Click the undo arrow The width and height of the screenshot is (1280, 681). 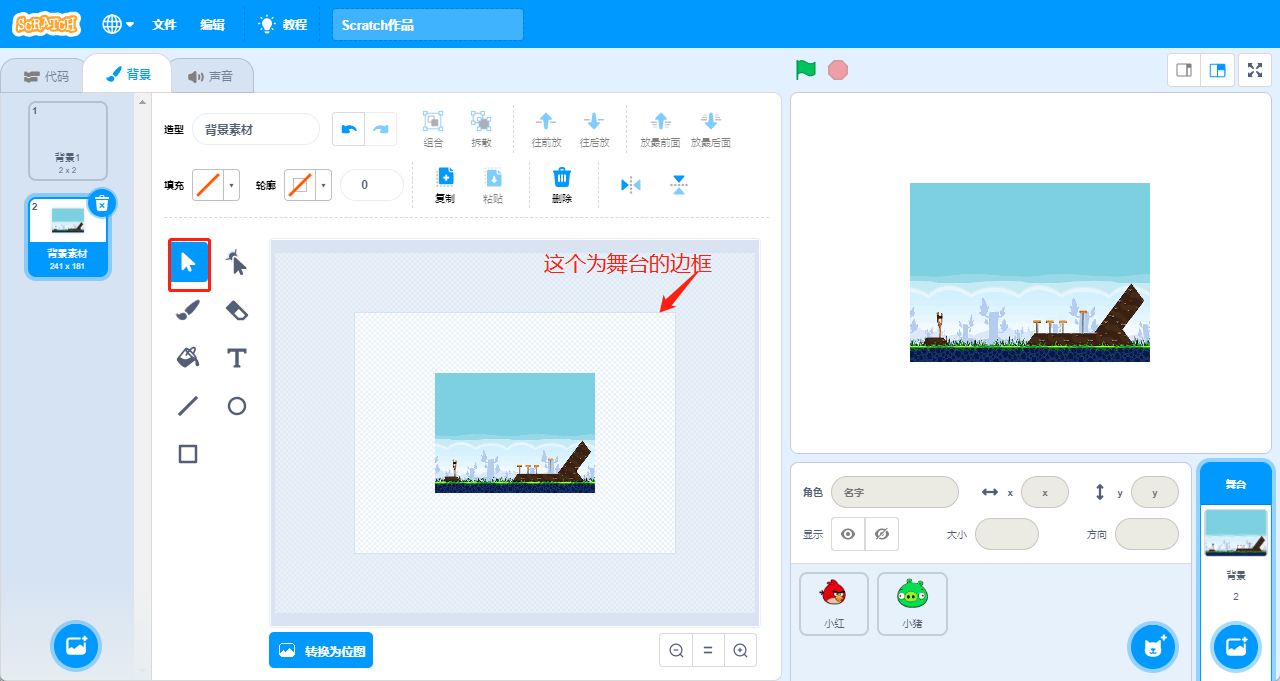(x=349, y=129)
